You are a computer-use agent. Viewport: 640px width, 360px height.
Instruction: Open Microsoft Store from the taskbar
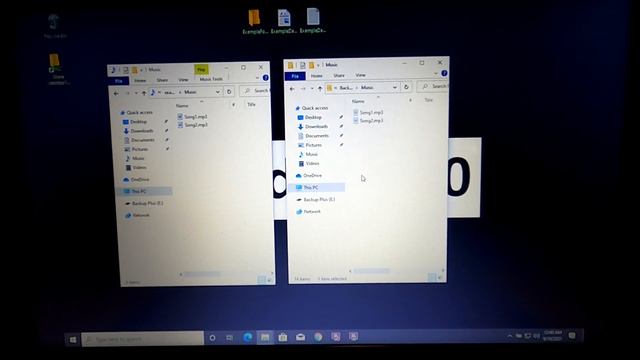(282, 337)
